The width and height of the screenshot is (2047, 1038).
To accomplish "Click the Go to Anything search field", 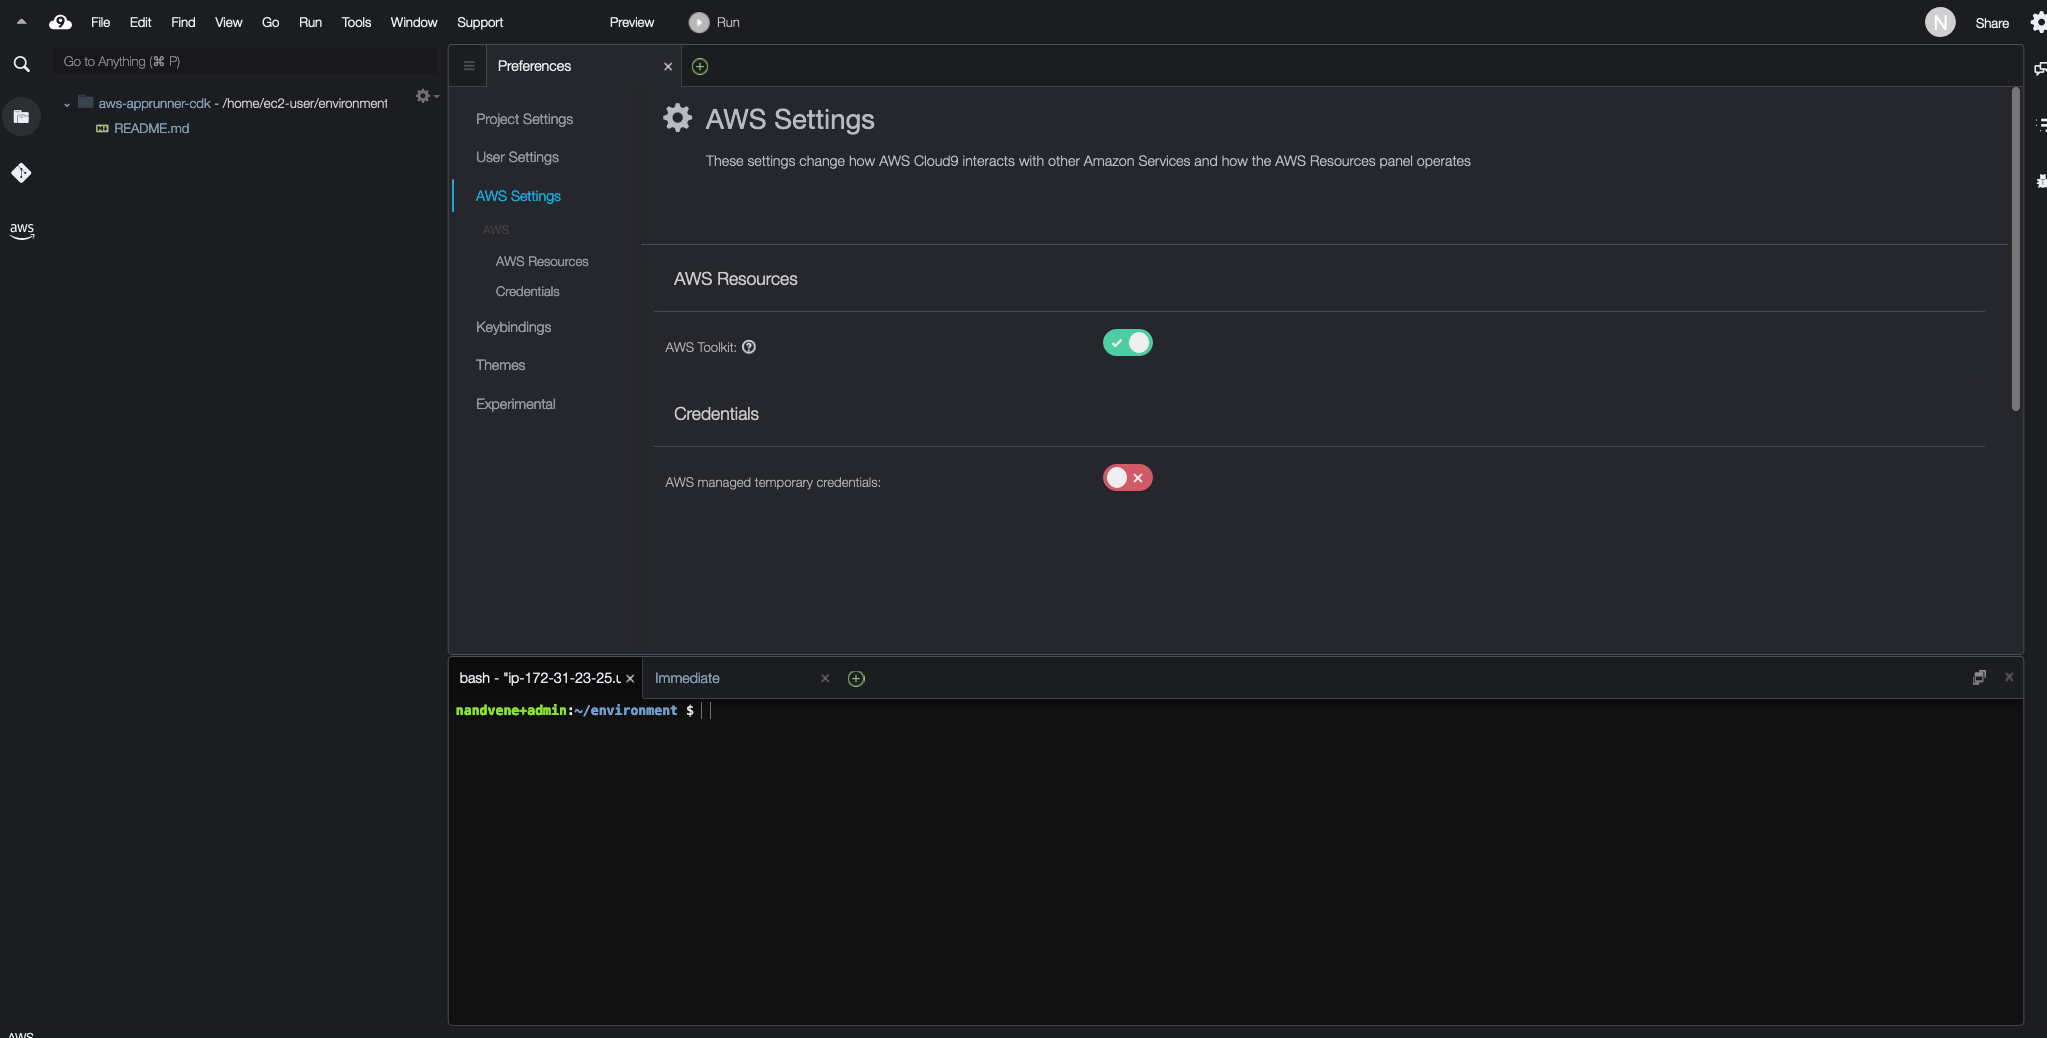I will [x=245, y=61].
